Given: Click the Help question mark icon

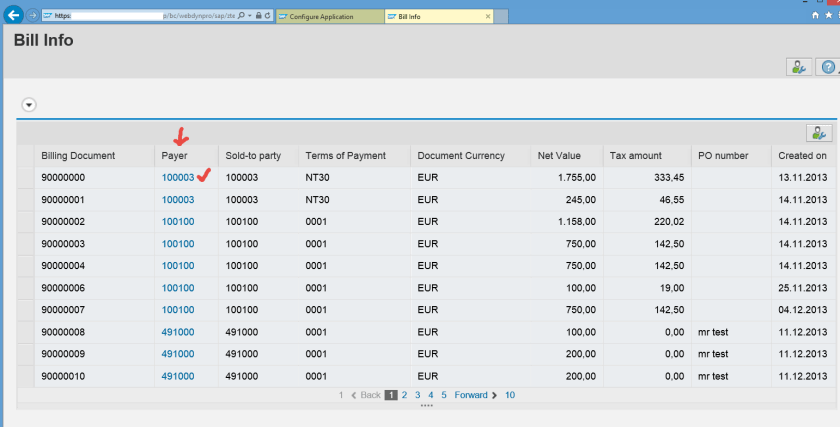Looking at the screenshot, I should pyautogui.click(x=827, y=67).
